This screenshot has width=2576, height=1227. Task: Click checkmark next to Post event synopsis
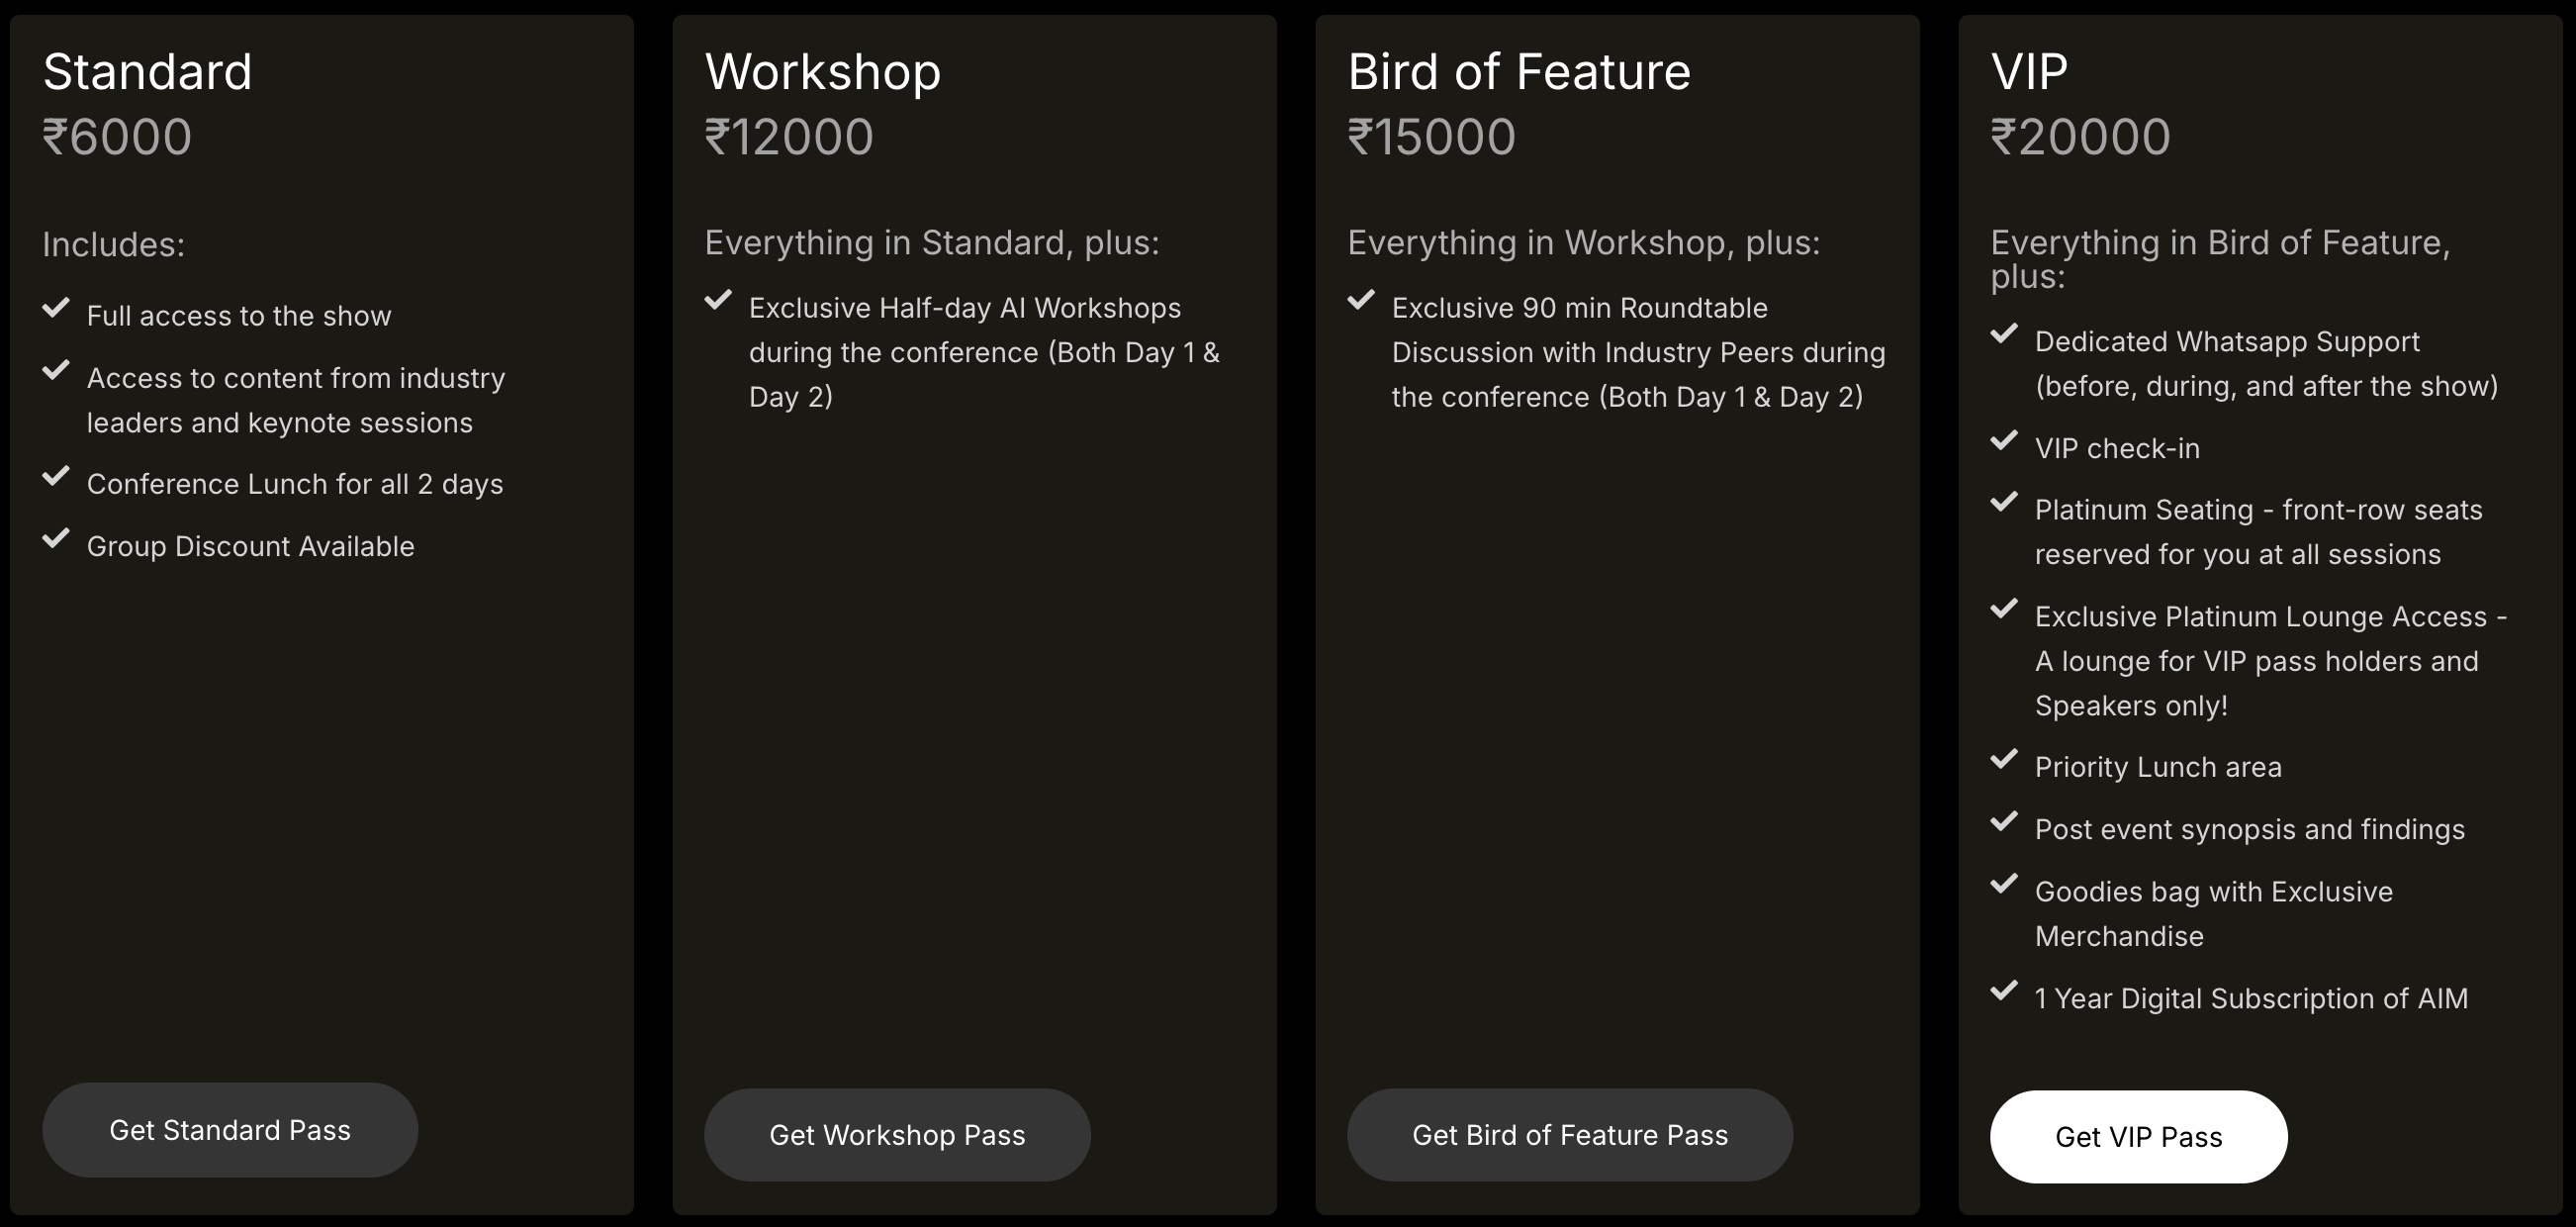(x=2004, y=821)
